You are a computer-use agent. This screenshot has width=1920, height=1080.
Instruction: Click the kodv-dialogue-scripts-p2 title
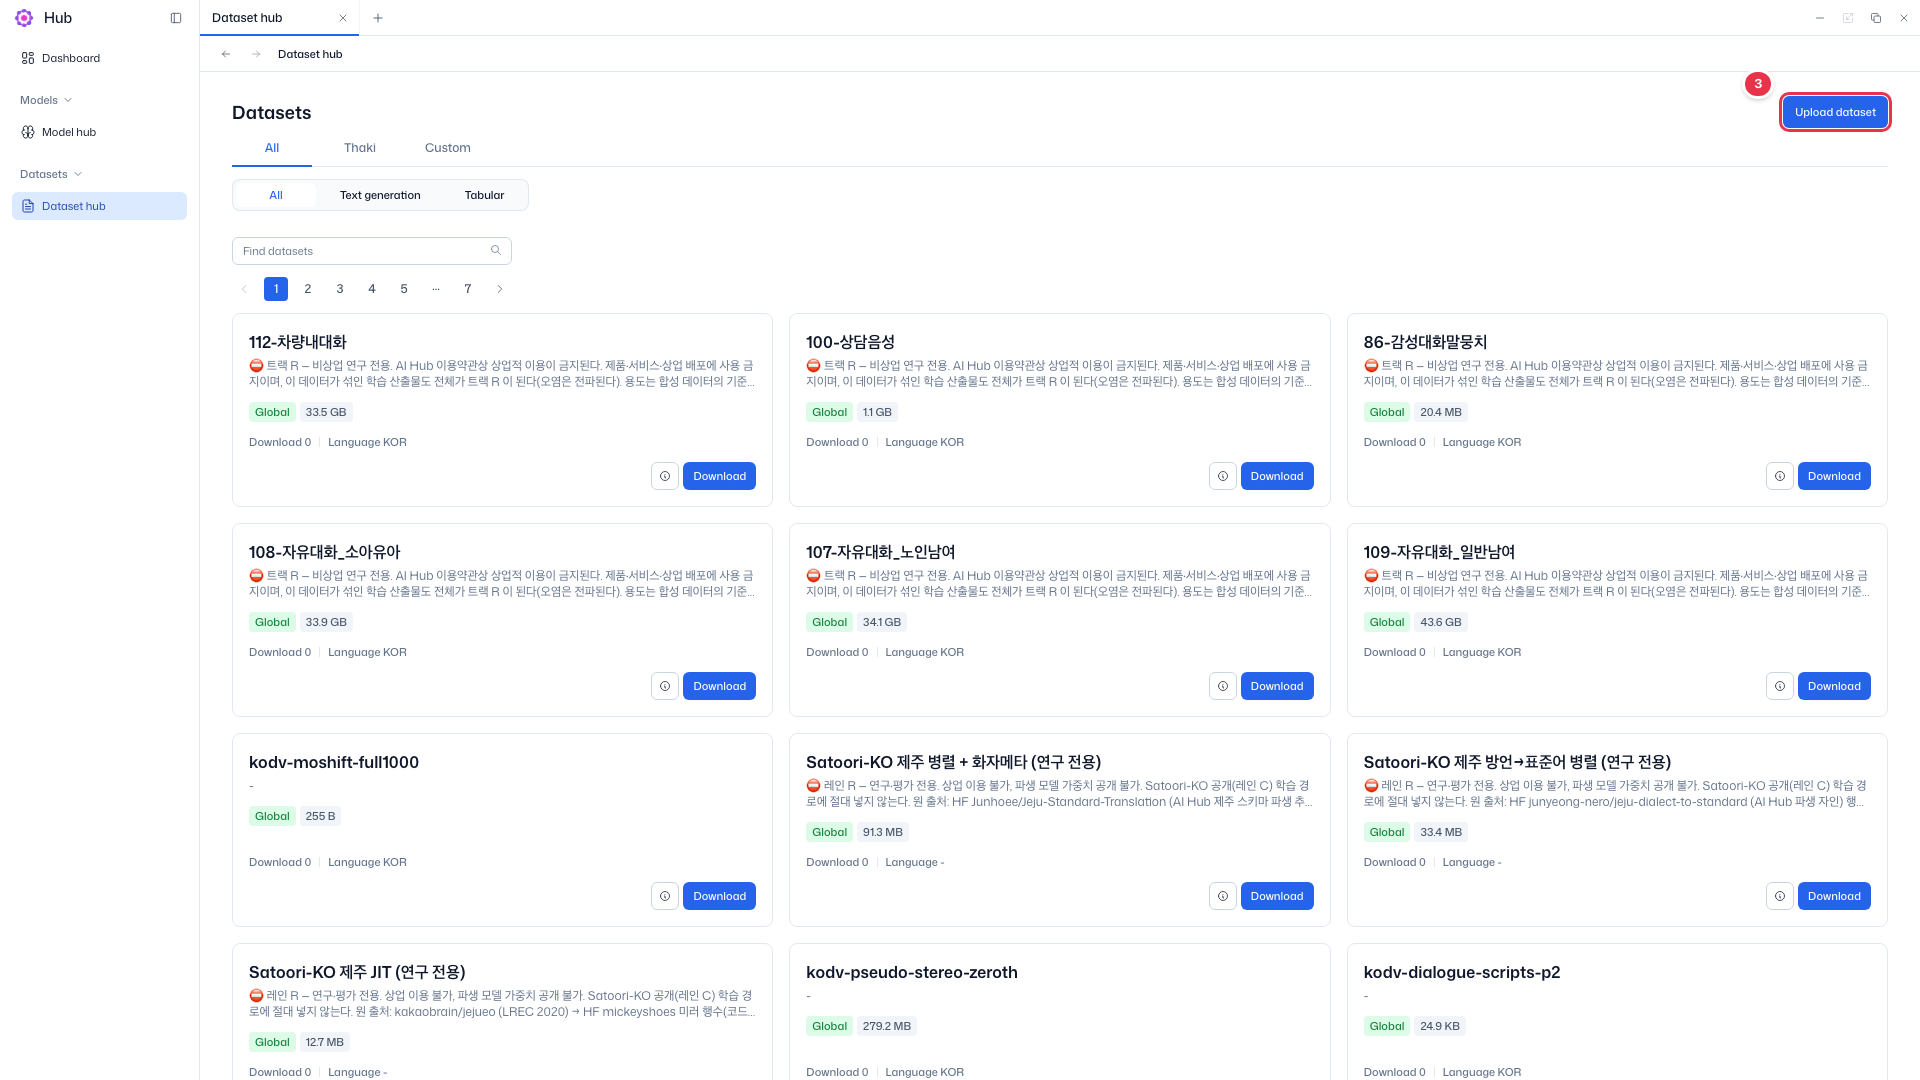click(1462, 972)
